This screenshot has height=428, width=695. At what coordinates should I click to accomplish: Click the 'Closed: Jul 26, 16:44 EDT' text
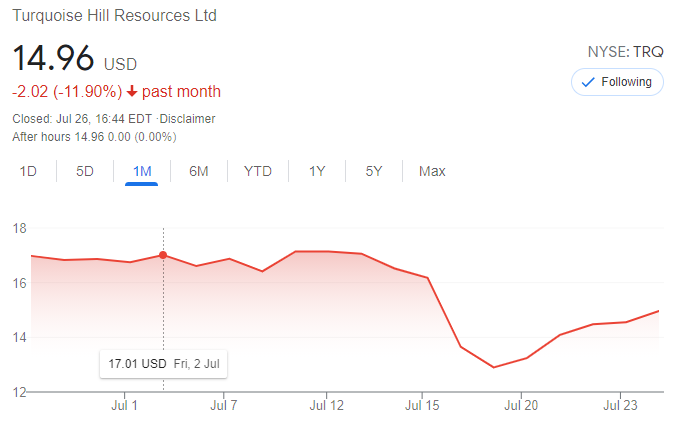82,119
